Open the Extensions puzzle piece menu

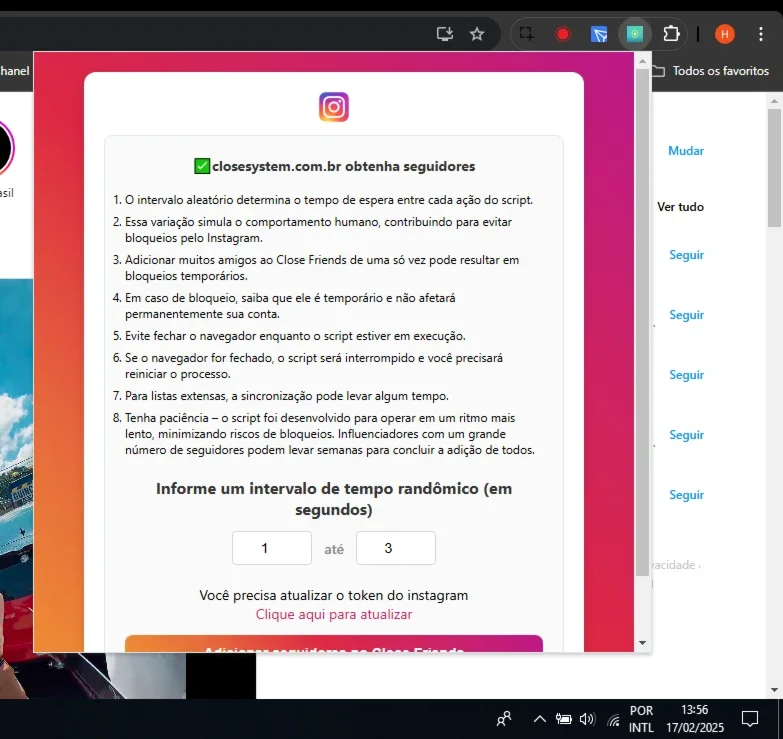[671, 34]
